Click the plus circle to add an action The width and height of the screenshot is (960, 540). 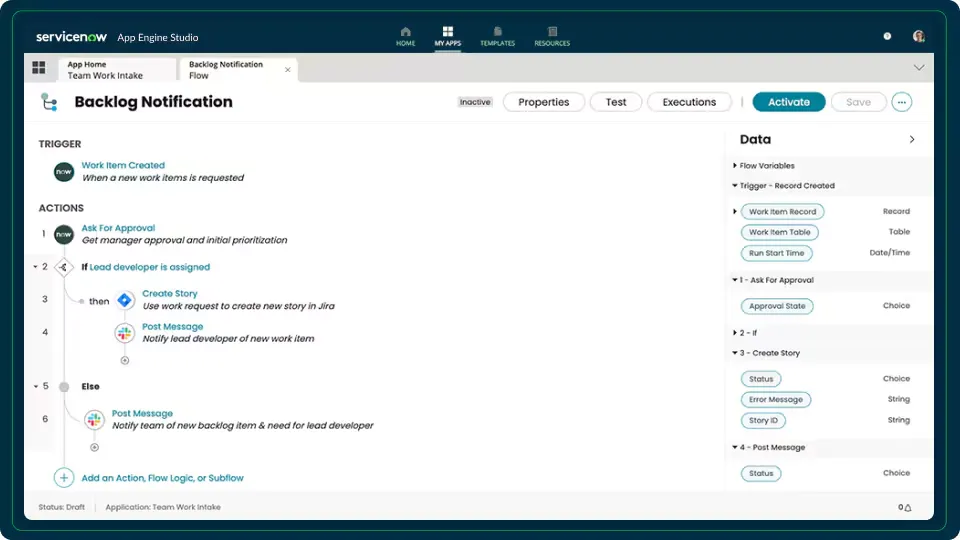[x=64, y=478]
